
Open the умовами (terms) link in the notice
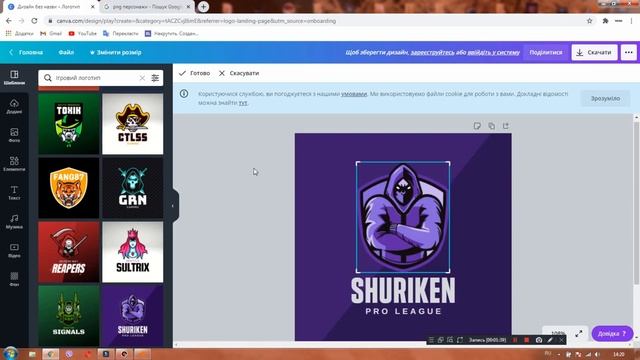click(354, 94)
